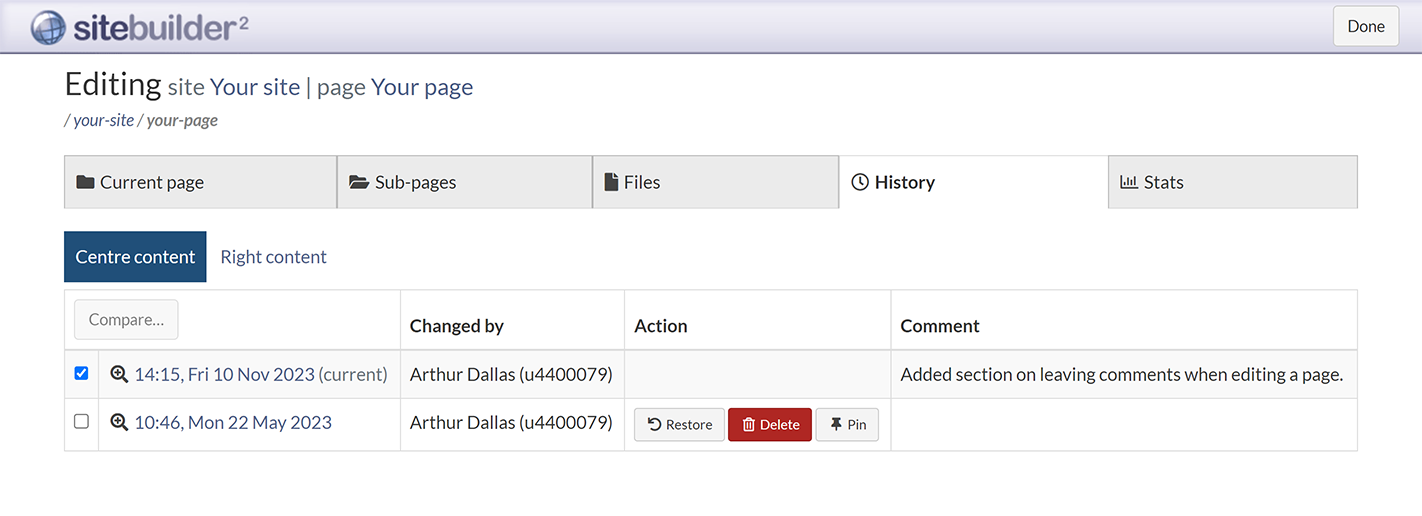Pin the 22 May 2023 revision
The width and height of the screenshot is (1422, 516).
point(847,425)
